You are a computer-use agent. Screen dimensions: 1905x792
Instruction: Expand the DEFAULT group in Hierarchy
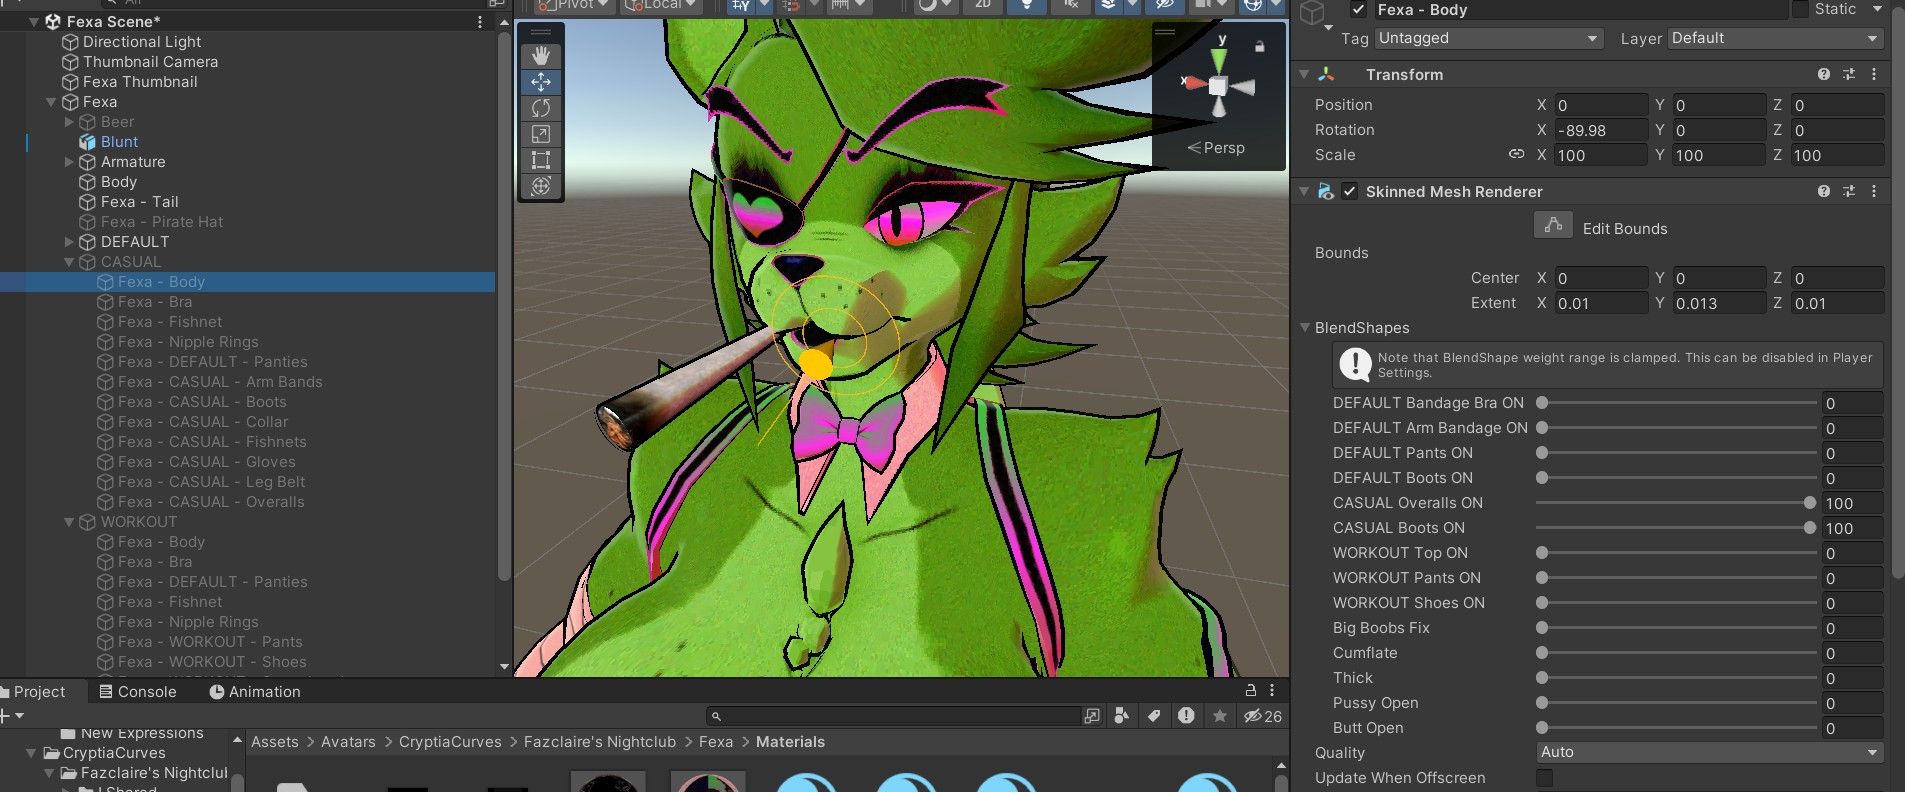click(69, 242)
